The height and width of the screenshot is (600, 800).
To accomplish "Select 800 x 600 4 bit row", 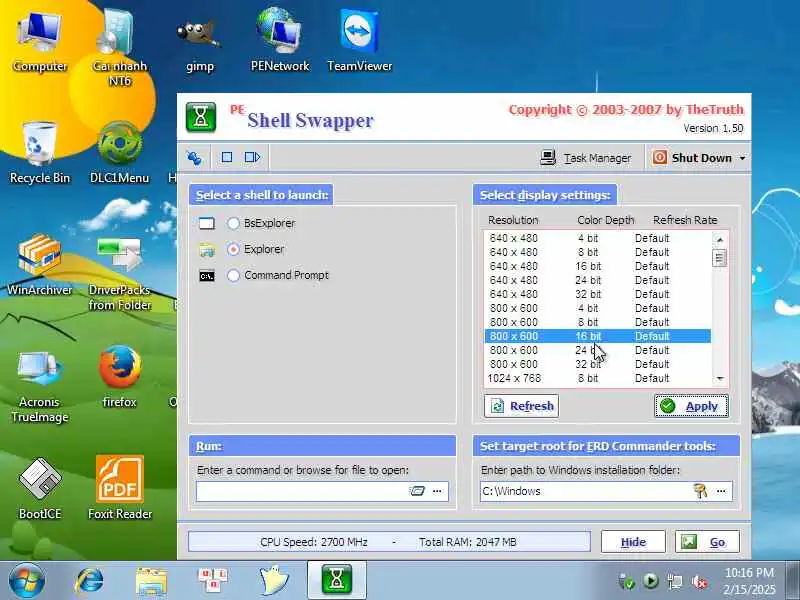I will [x=597, y=308].
